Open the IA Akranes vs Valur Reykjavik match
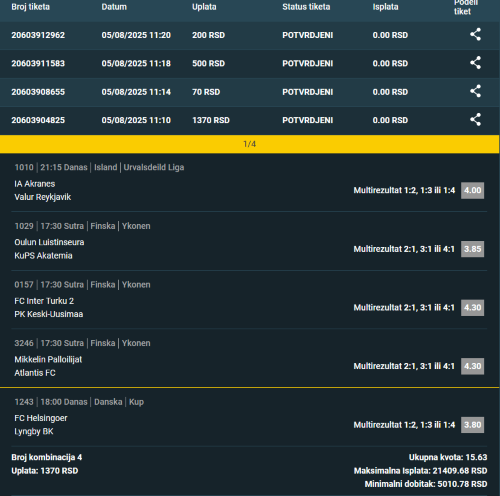This screenshot has width=500, height=496. [x=43, y=190]
